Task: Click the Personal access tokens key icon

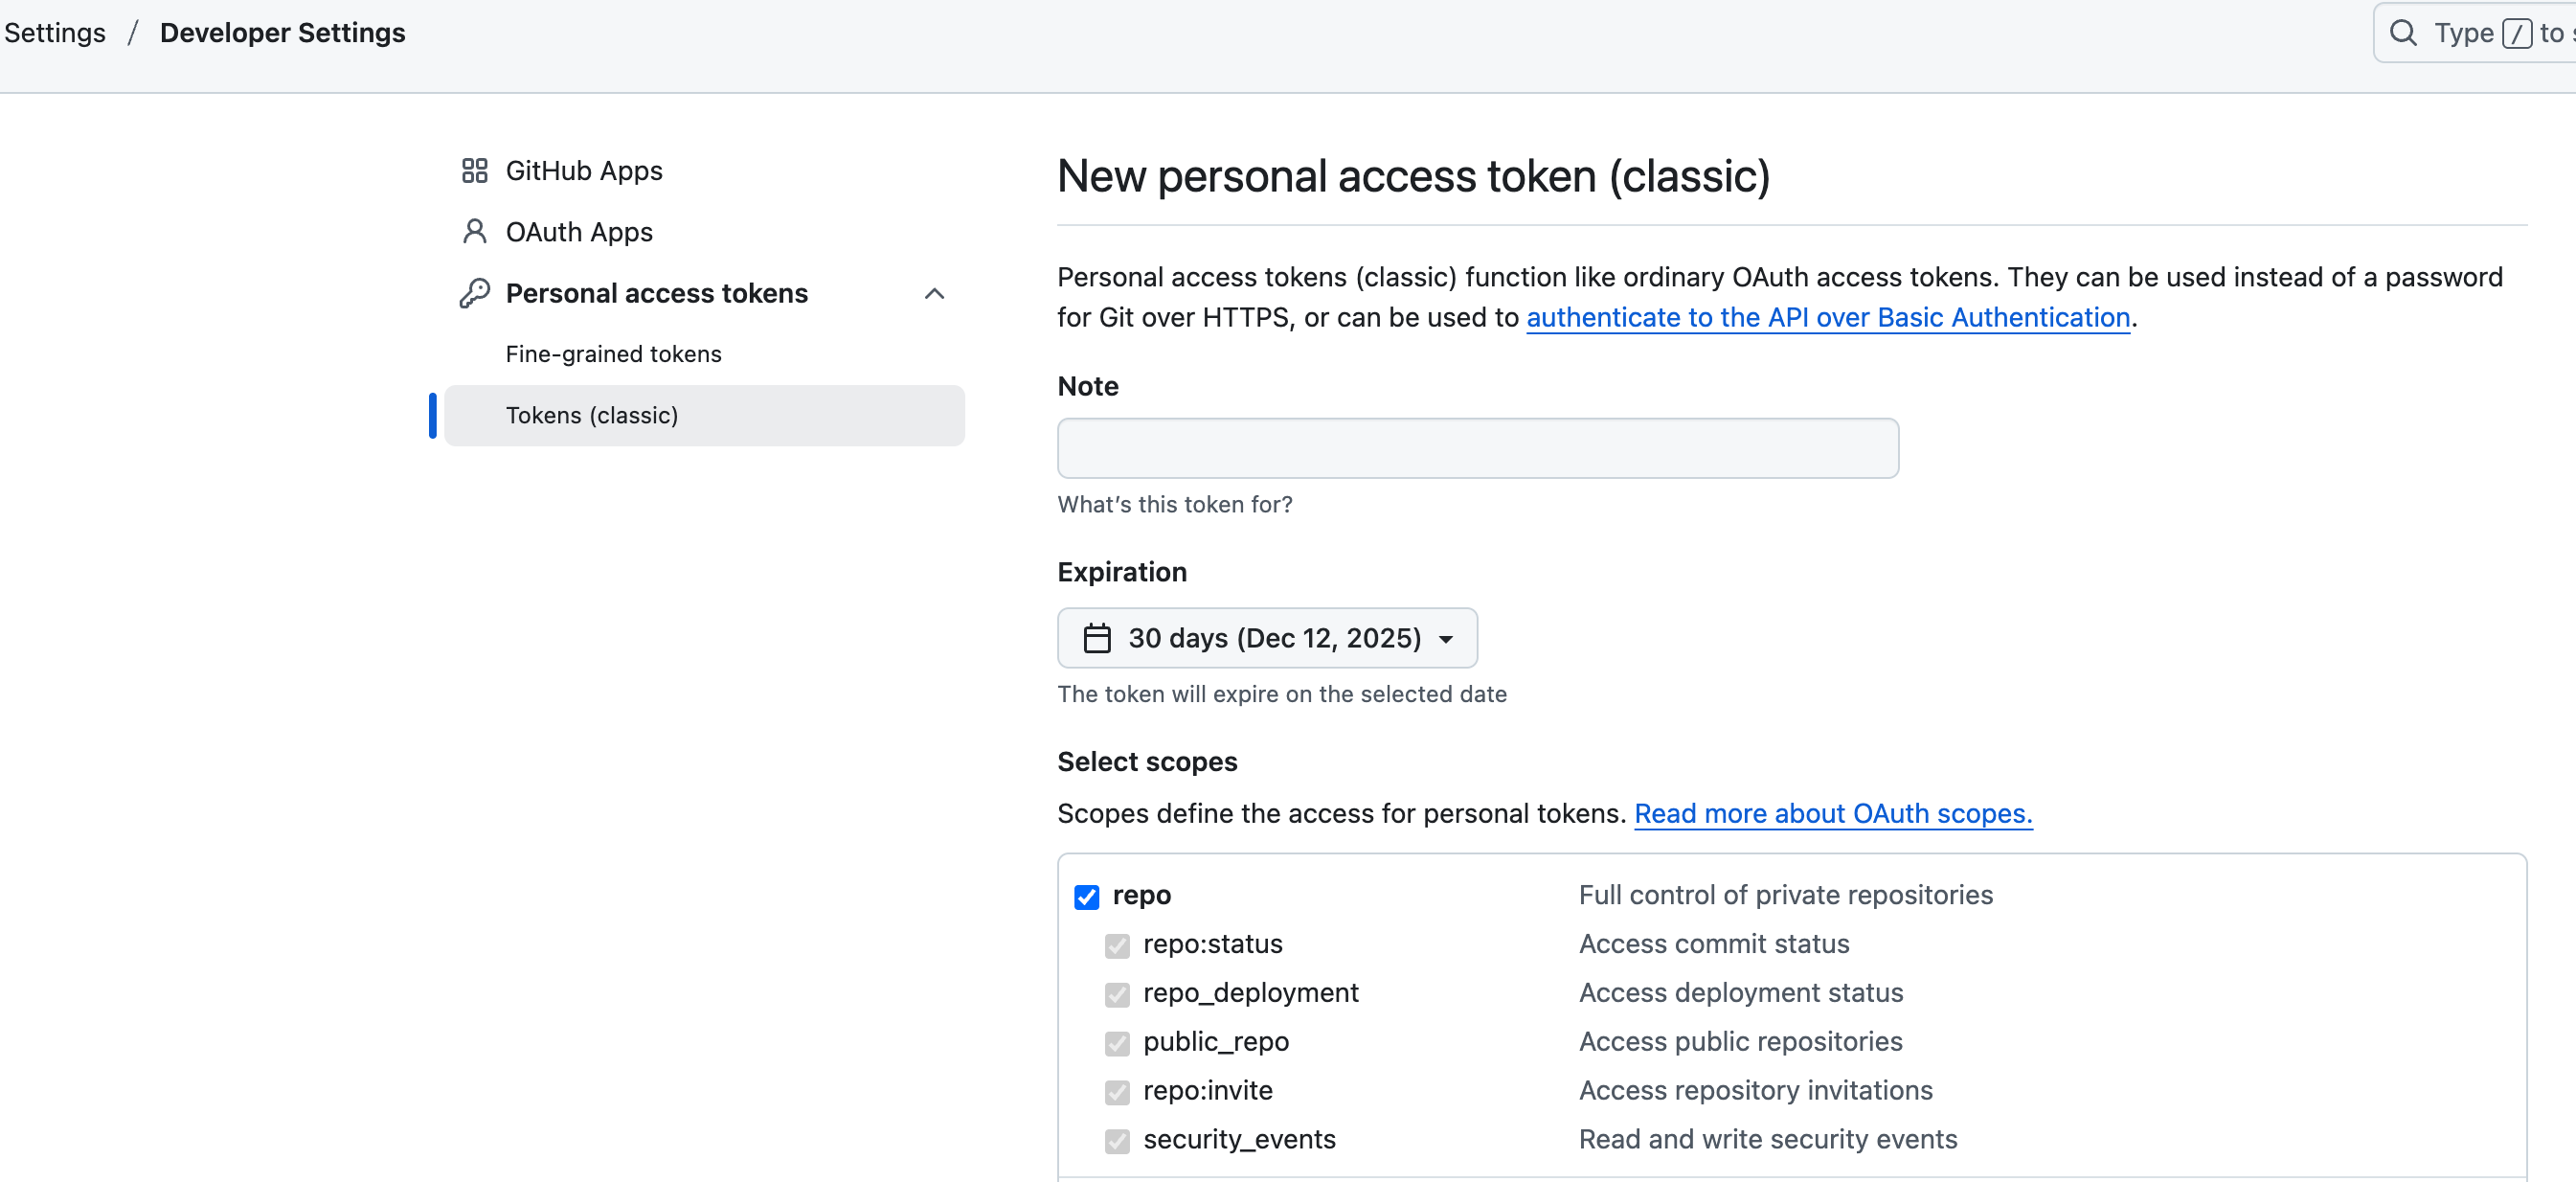Action: pos(474,293)
